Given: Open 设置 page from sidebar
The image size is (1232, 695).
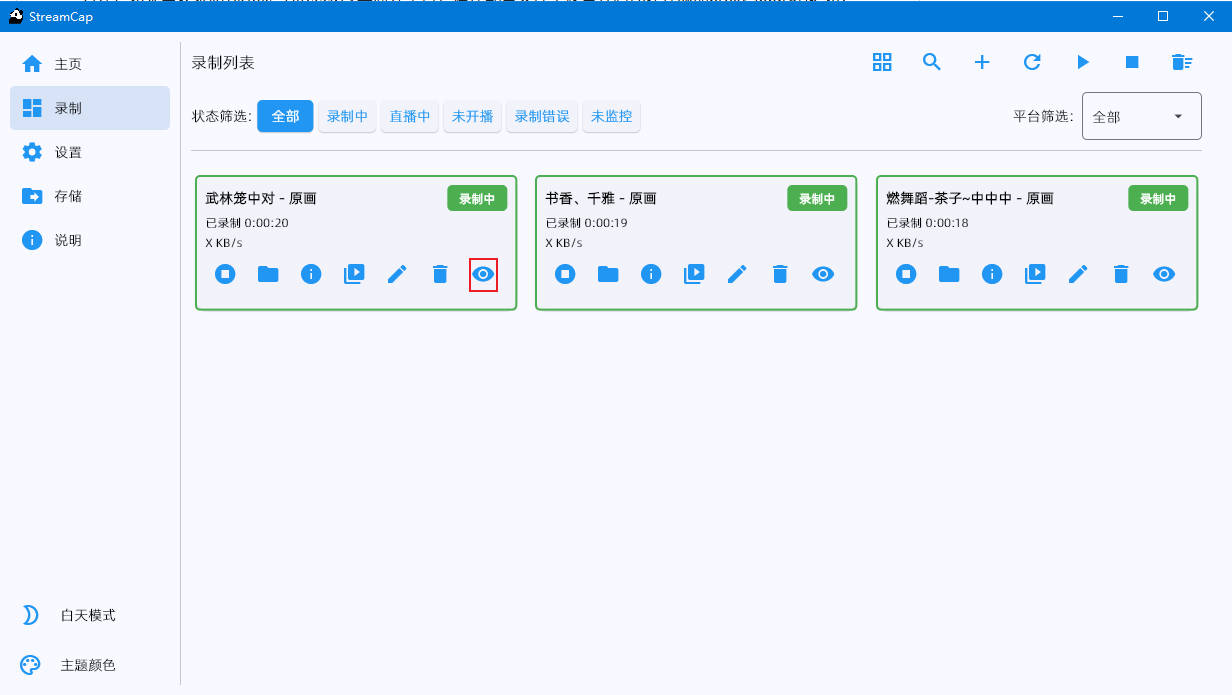Looking at the screenshot, I should (68, 152).
